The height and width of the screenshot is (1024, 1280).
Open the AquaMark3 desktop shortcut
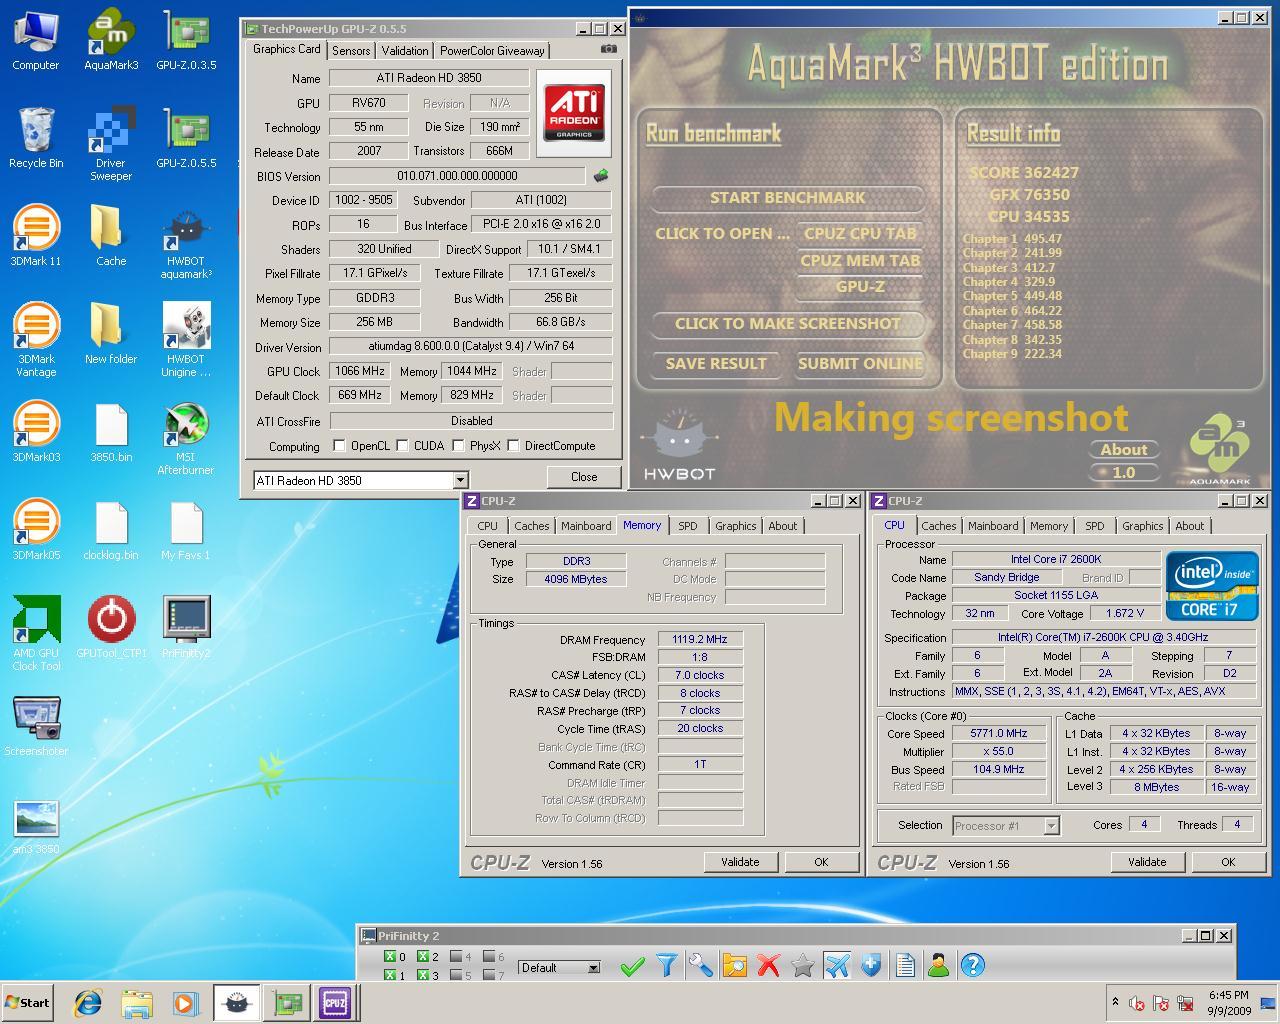(111, 40)
